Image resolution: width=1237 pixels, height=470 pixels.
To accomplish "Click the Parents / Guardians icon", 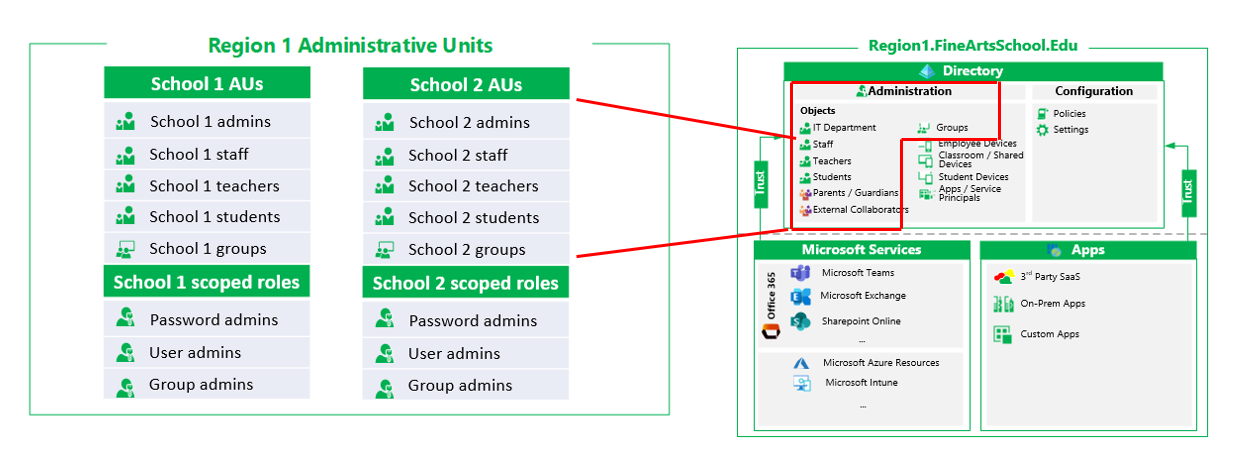I will click(805, 194).
